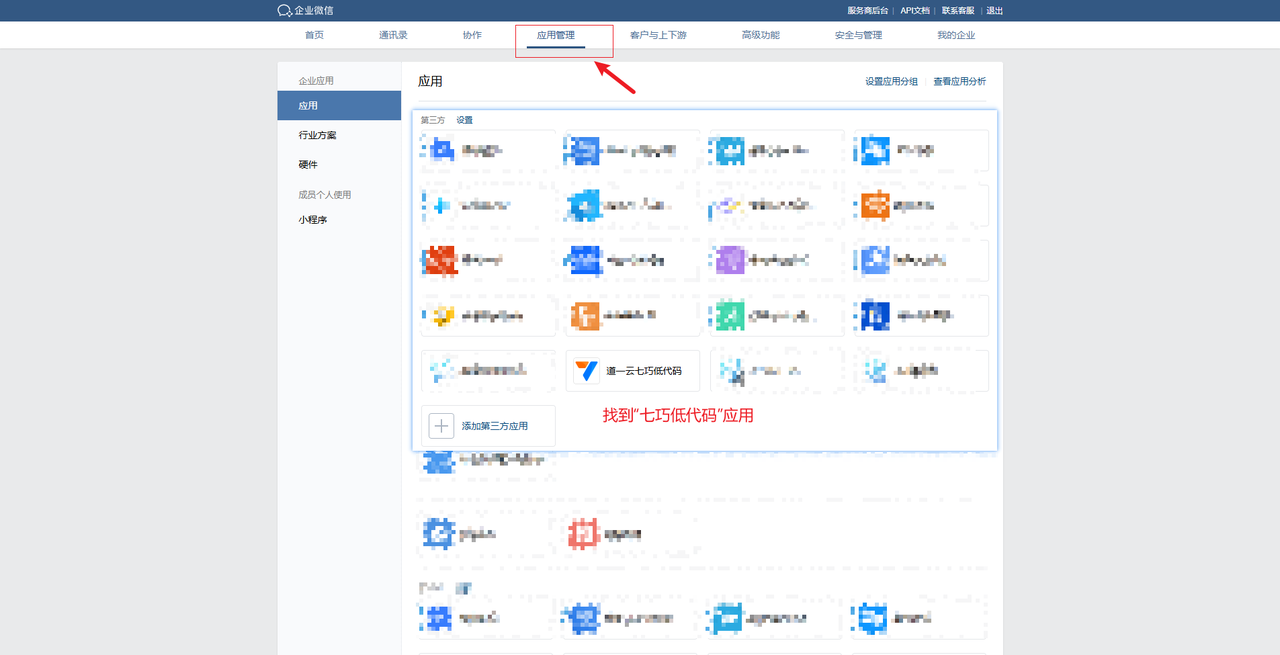Open the 通讯录 tab
1280x655 pixels.
pyautogui.click(x=393, y=35)
